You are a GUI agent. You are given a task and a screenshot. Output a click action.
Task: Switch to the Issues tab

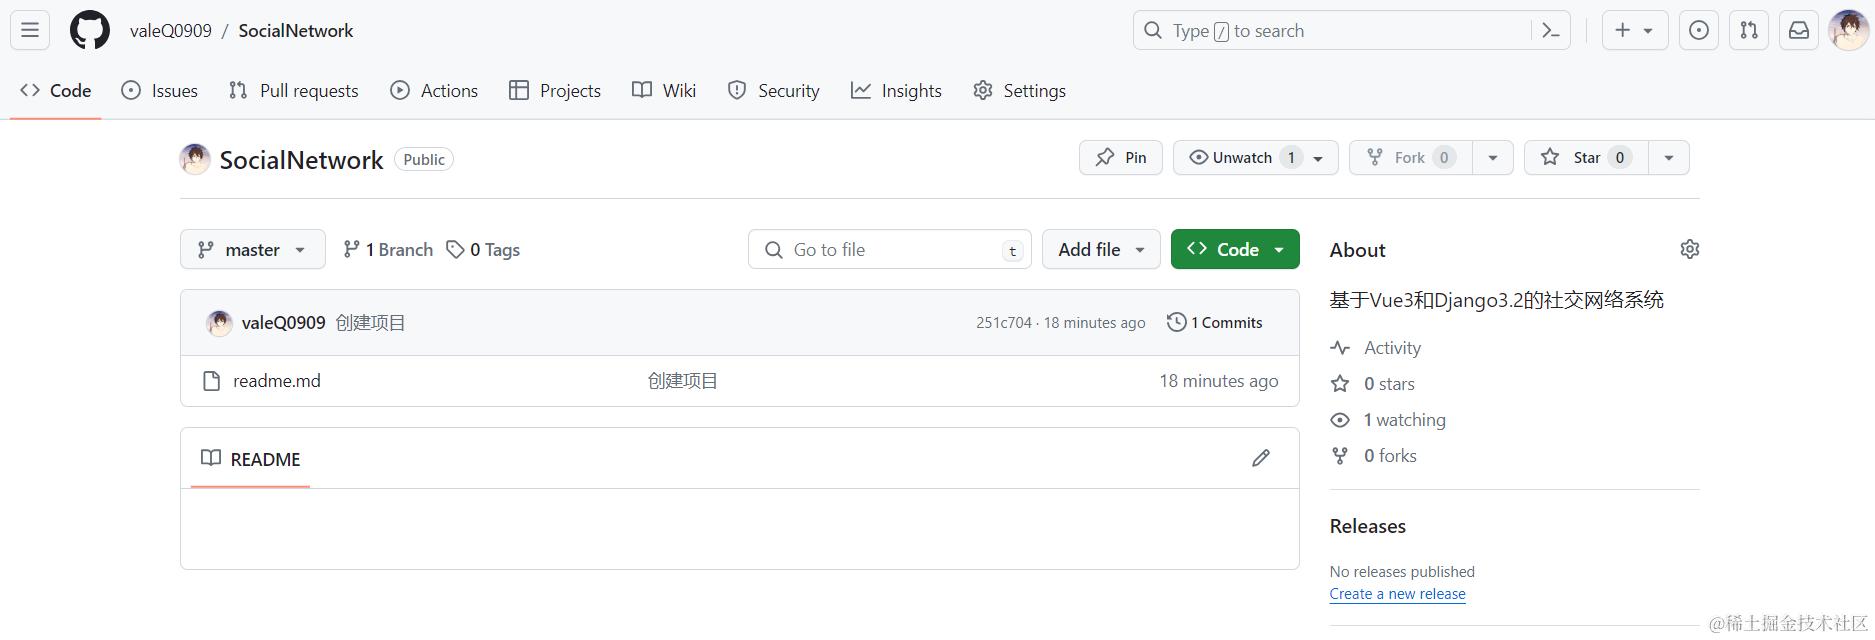click(x=160, y=90)
